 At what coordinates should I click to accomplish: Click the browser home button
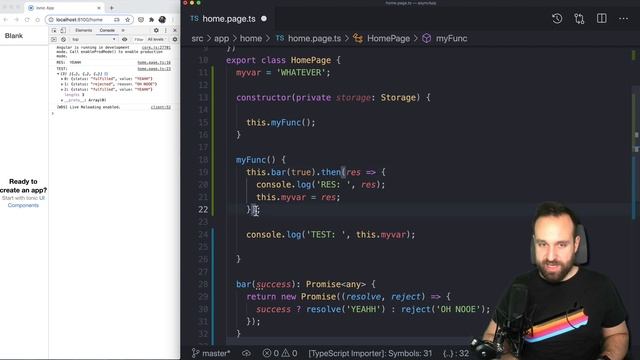(37, 20)
